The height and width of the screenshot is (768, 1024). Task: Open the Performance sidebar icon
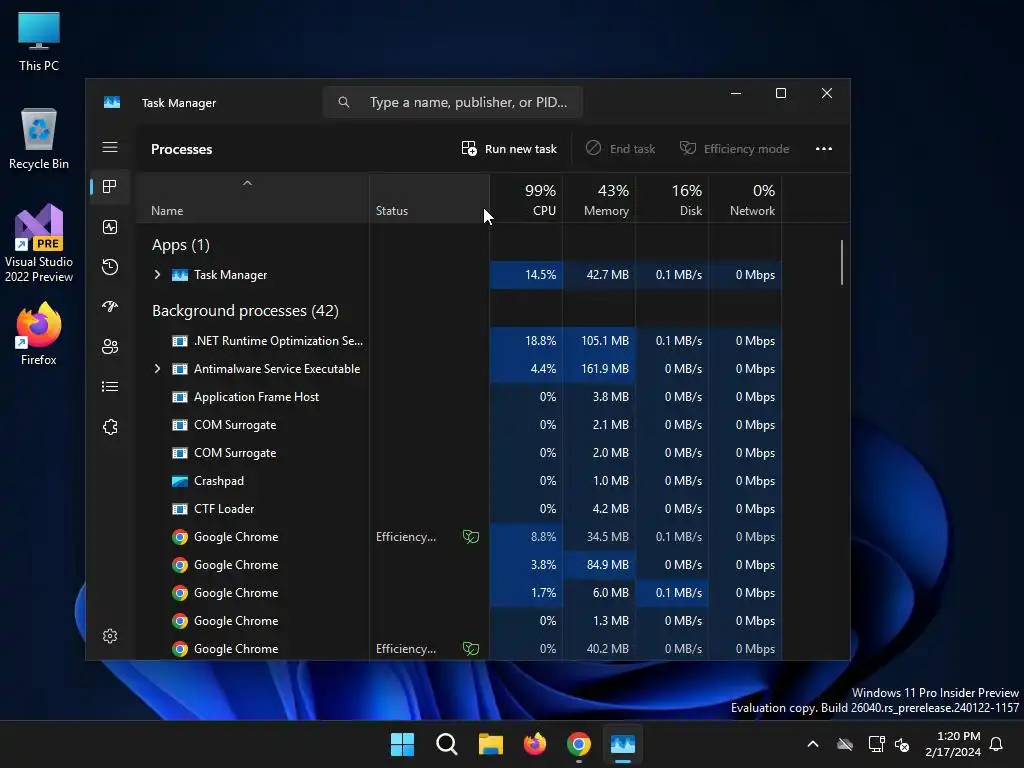(x=110, y=227)
